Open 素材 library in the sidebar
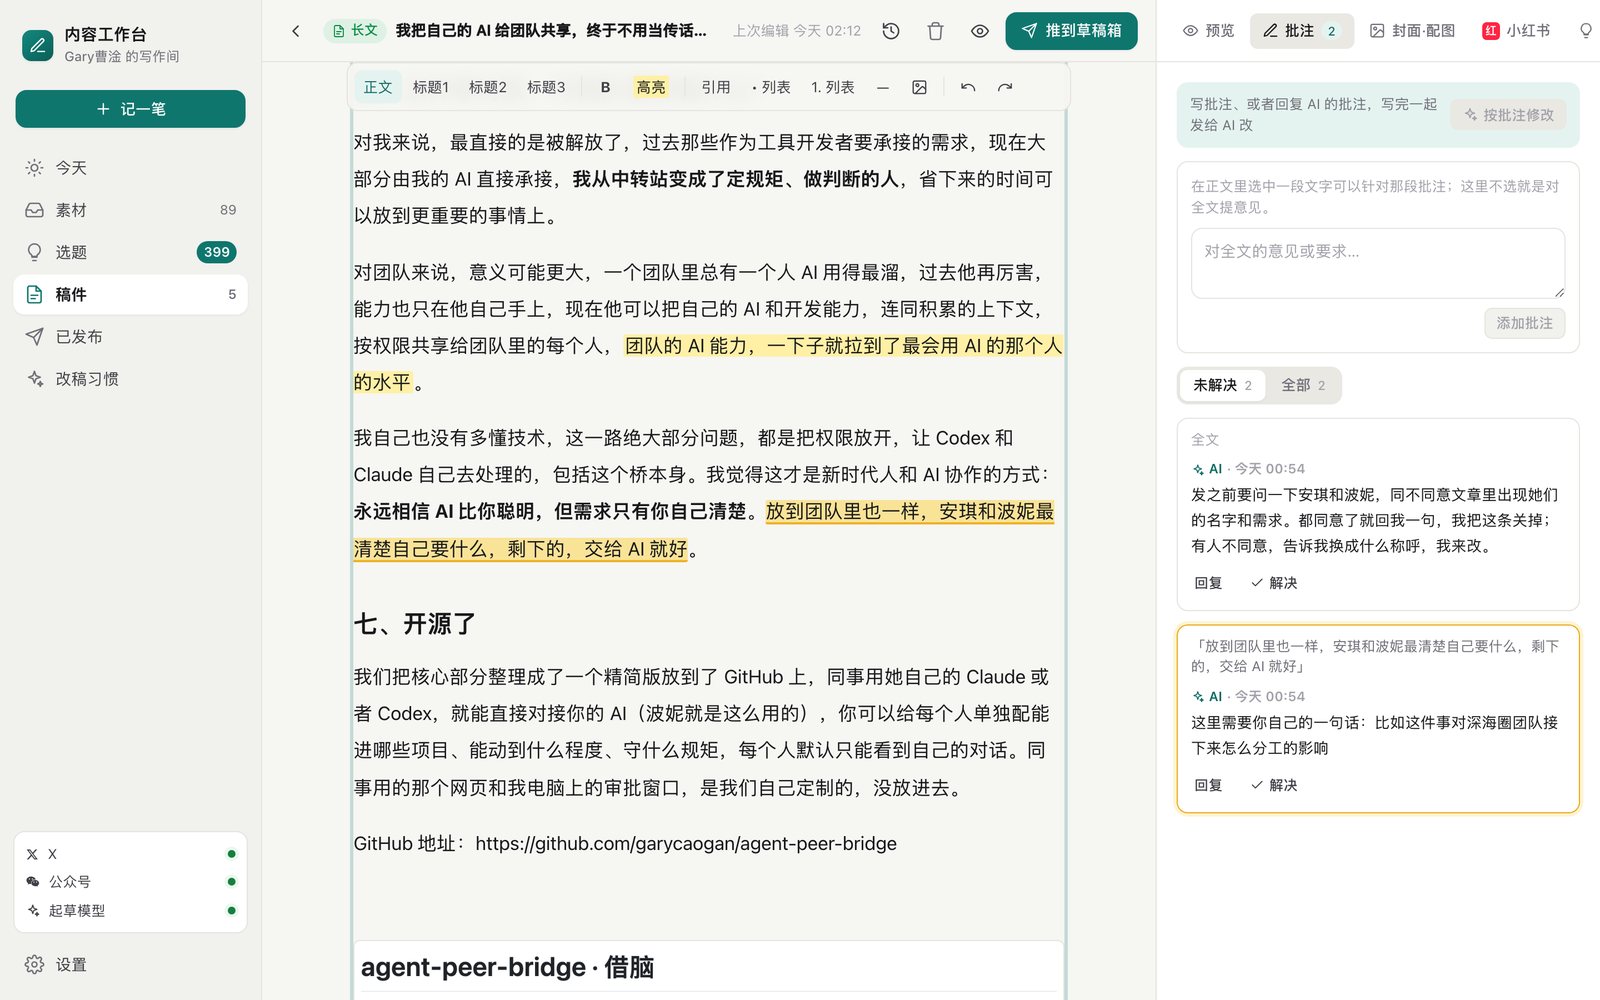Viewport: 1600px width, 1000px height. (x=131, y=210)
